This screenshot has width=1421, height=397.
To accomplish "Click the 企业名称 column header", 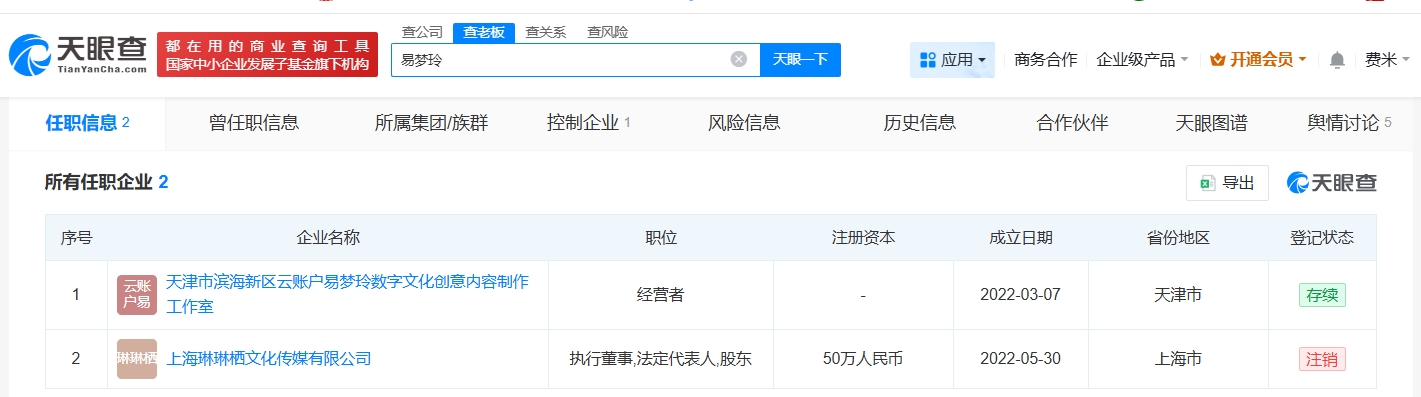I will click(x=328, y=238).
